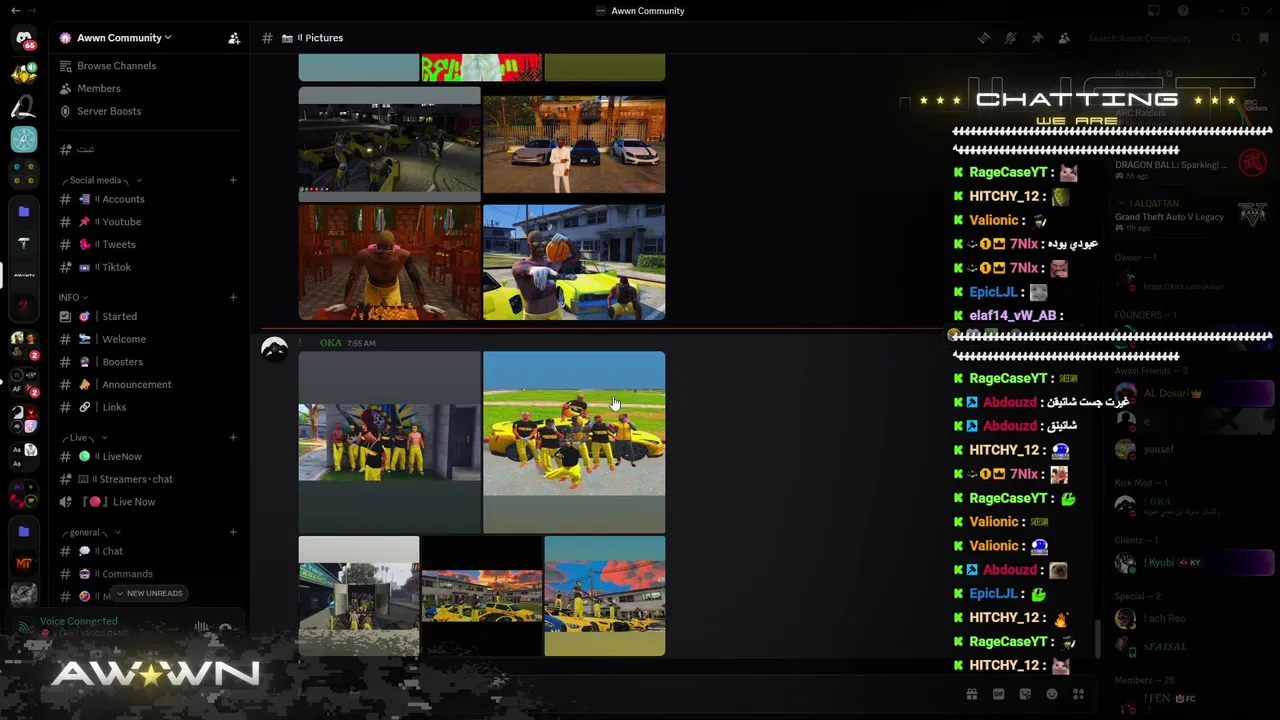Toggle the member list icon
The image size is (1280, 720).
point(1064,38)
